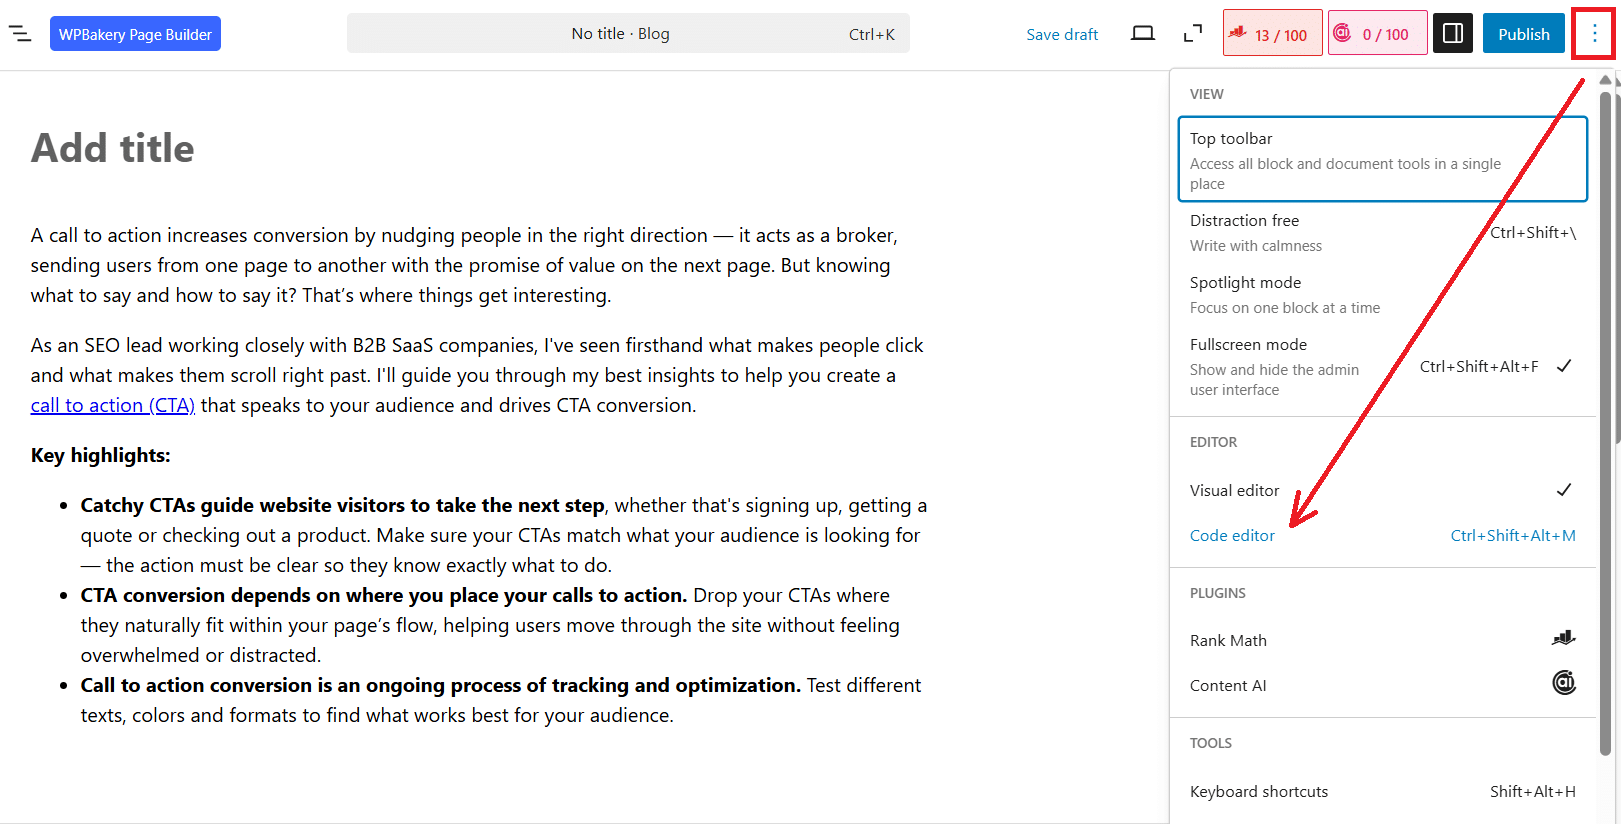This screenshot has height=824, width=1621.
Task: Close the three-dot Options menu
Action: point(1594,34)
